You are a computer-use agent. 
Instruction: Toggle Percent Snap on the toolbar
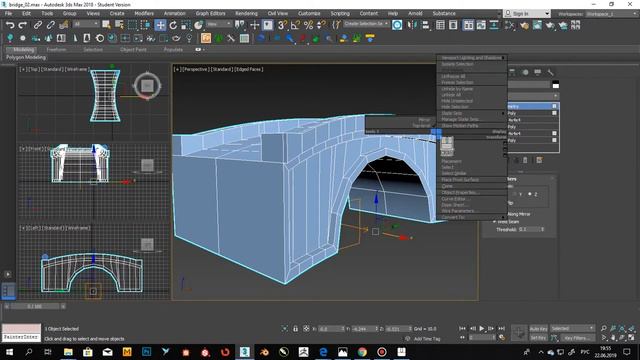[308, 25]
